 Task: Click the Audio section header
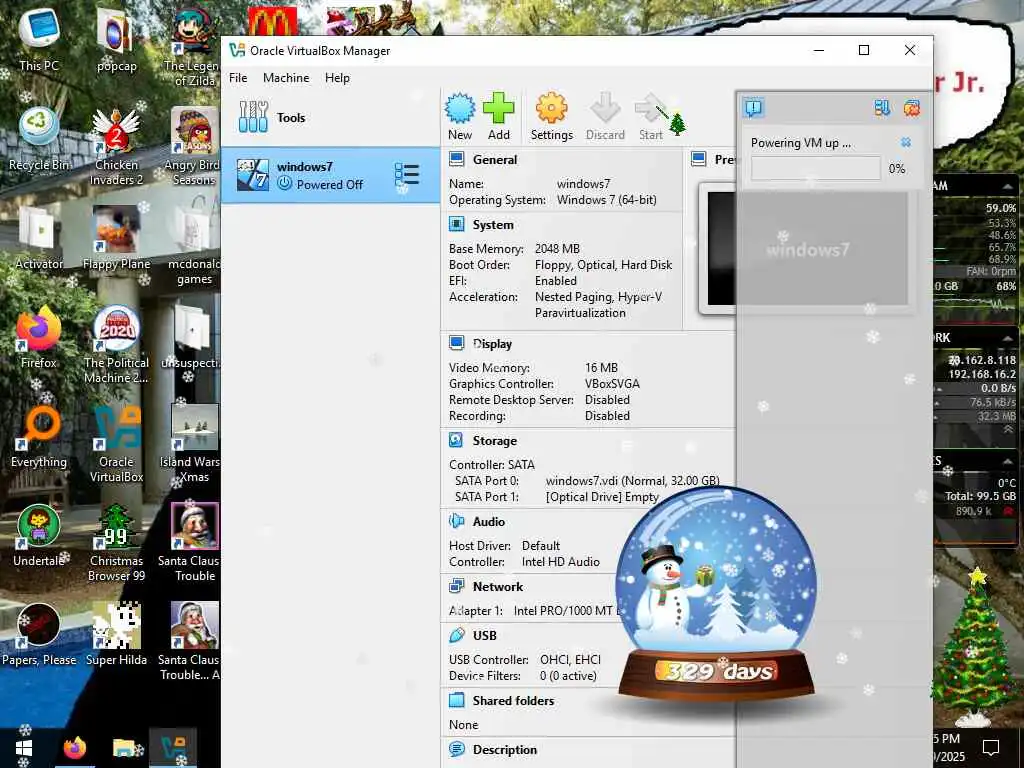click(x=488, y=522)
